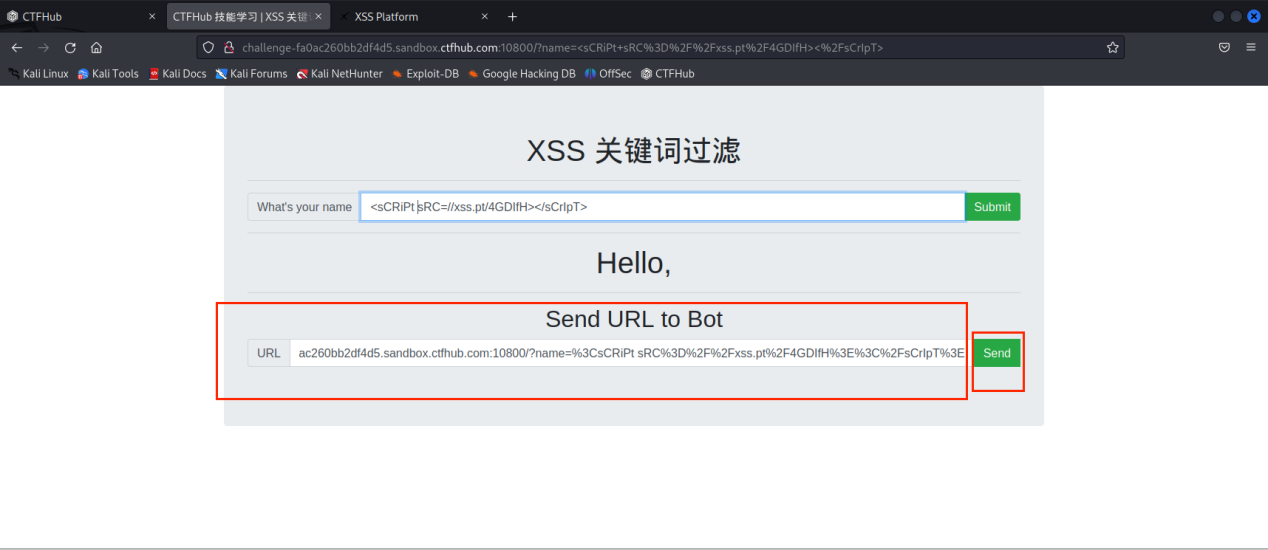Screen dimensions: 1268x550
Task: Open the browser home page
Action: coord(96,47)
